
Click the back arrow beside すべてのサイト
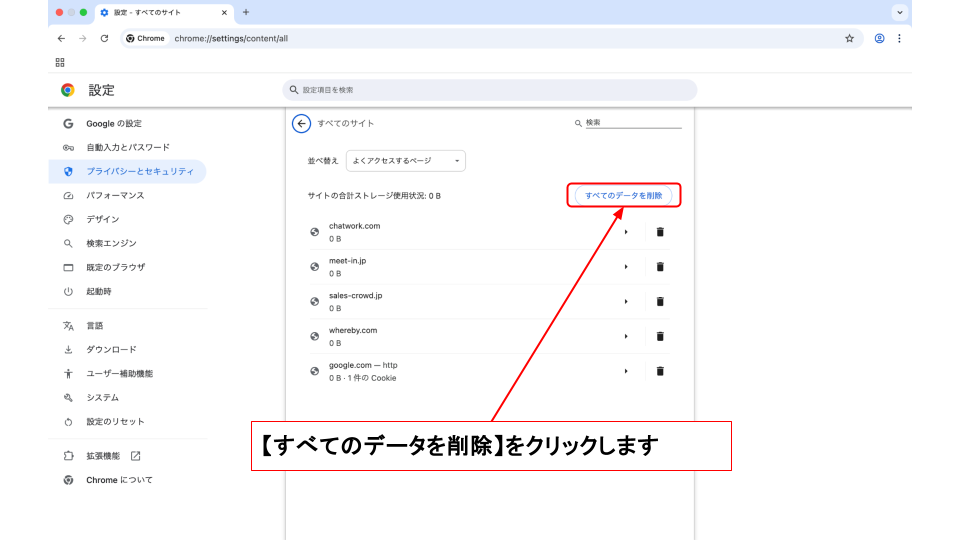(301, 123)
